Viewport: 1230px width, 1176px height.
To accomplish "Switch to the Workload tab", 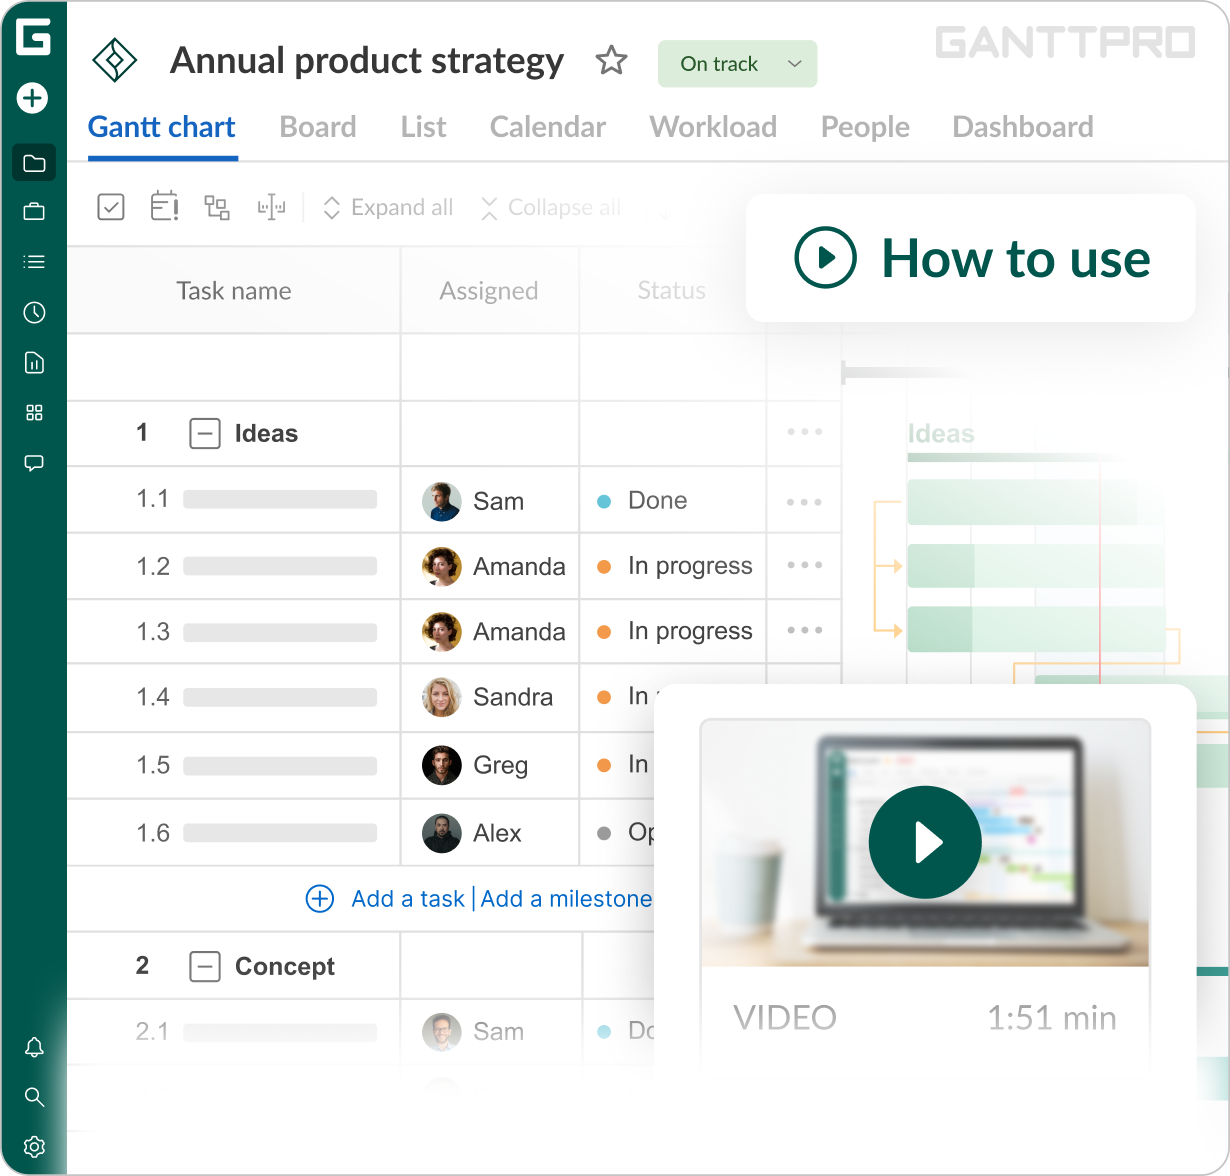I will [713, 127].
